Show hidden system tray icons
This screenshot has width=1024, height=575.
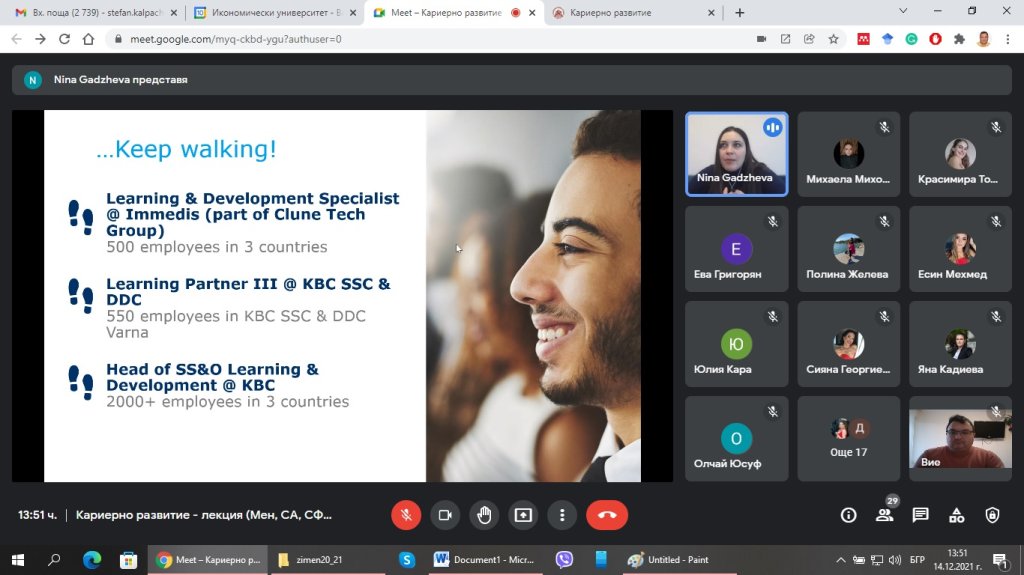(840, 560)
